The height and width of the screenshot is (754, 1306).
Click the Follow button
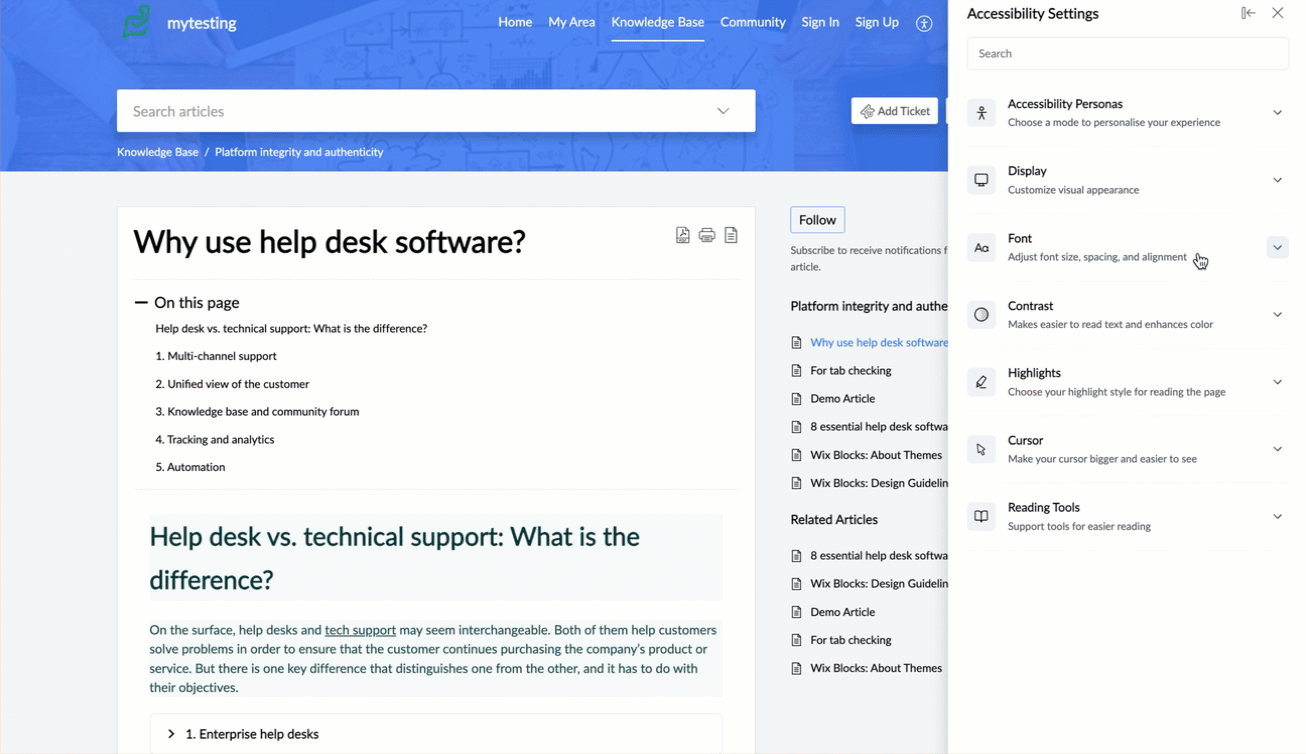point(817,220)
